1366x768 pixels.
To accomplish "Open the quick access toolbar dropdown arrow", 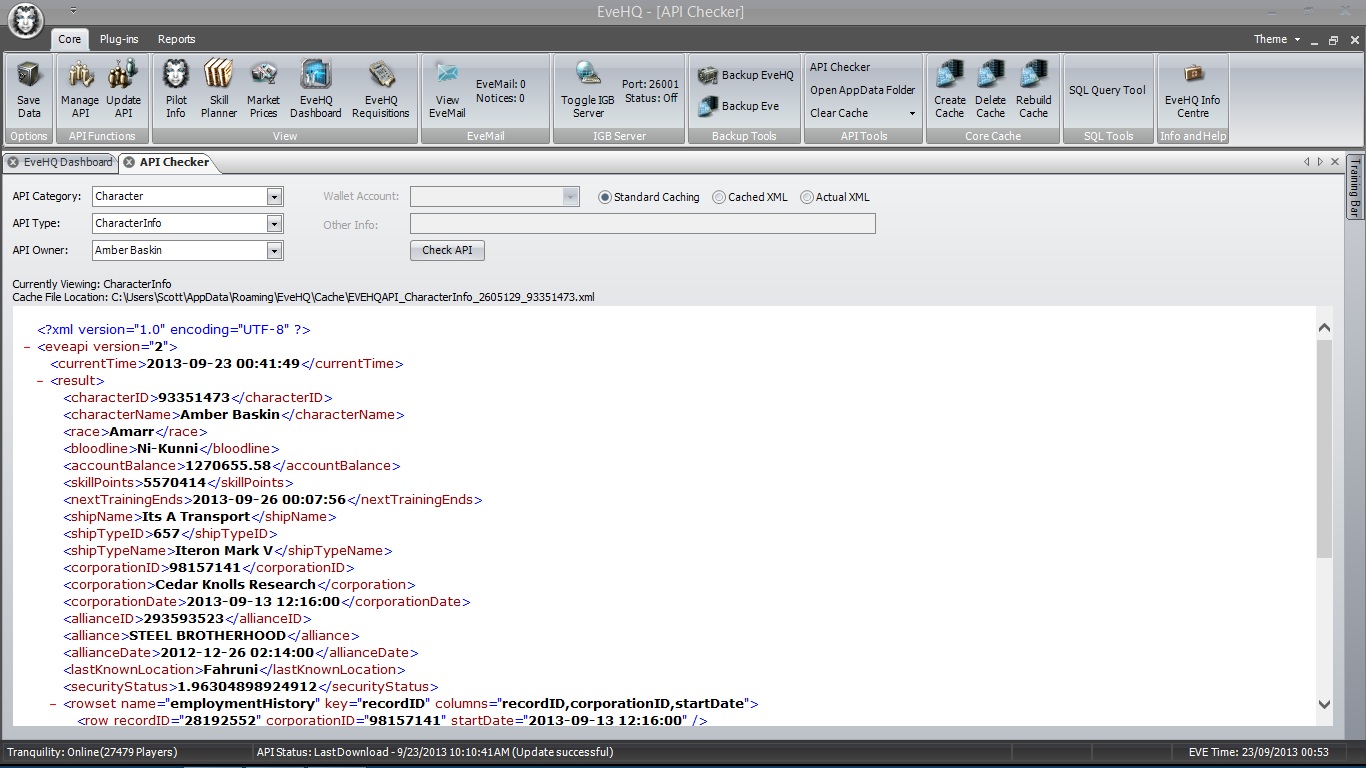I will pyautogui.click(x=73, y=10).
